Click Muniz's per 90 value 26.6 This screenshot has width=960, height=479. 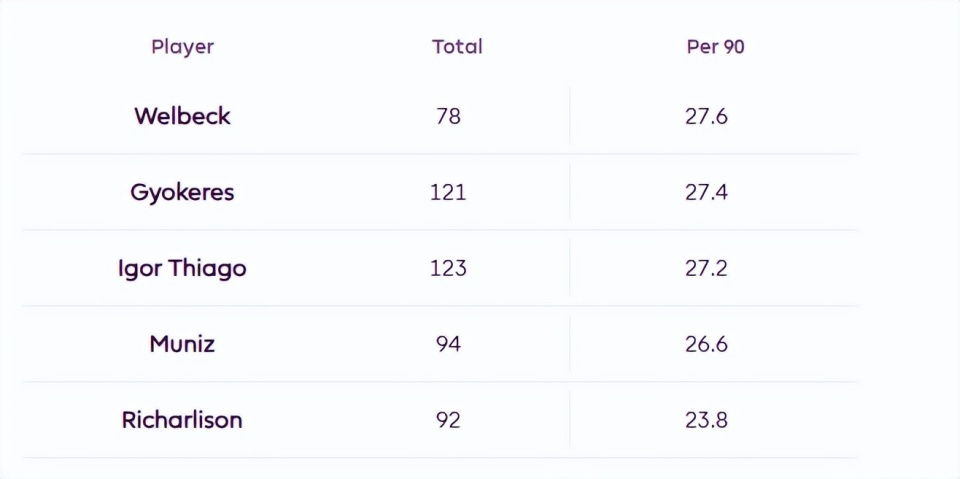tap(706, 344)
